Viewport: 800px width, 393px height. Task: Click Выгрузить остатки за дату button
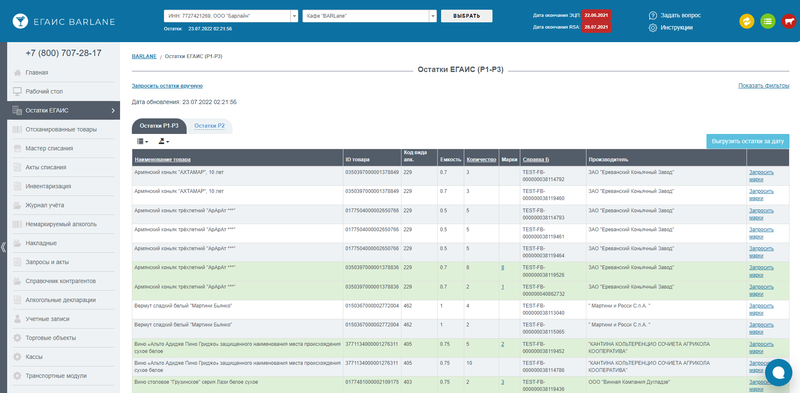[748, 141]
